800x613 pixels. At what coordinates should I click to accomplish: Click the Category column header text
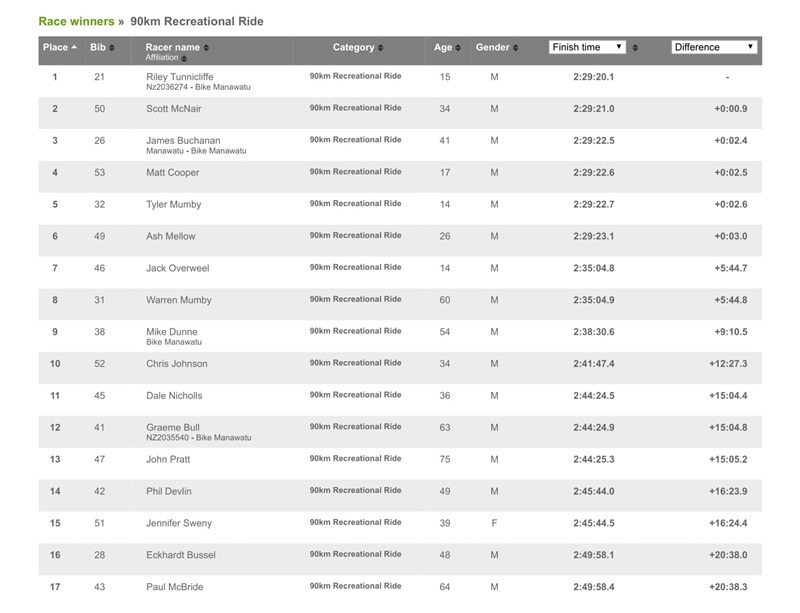(x=353, y=48)
